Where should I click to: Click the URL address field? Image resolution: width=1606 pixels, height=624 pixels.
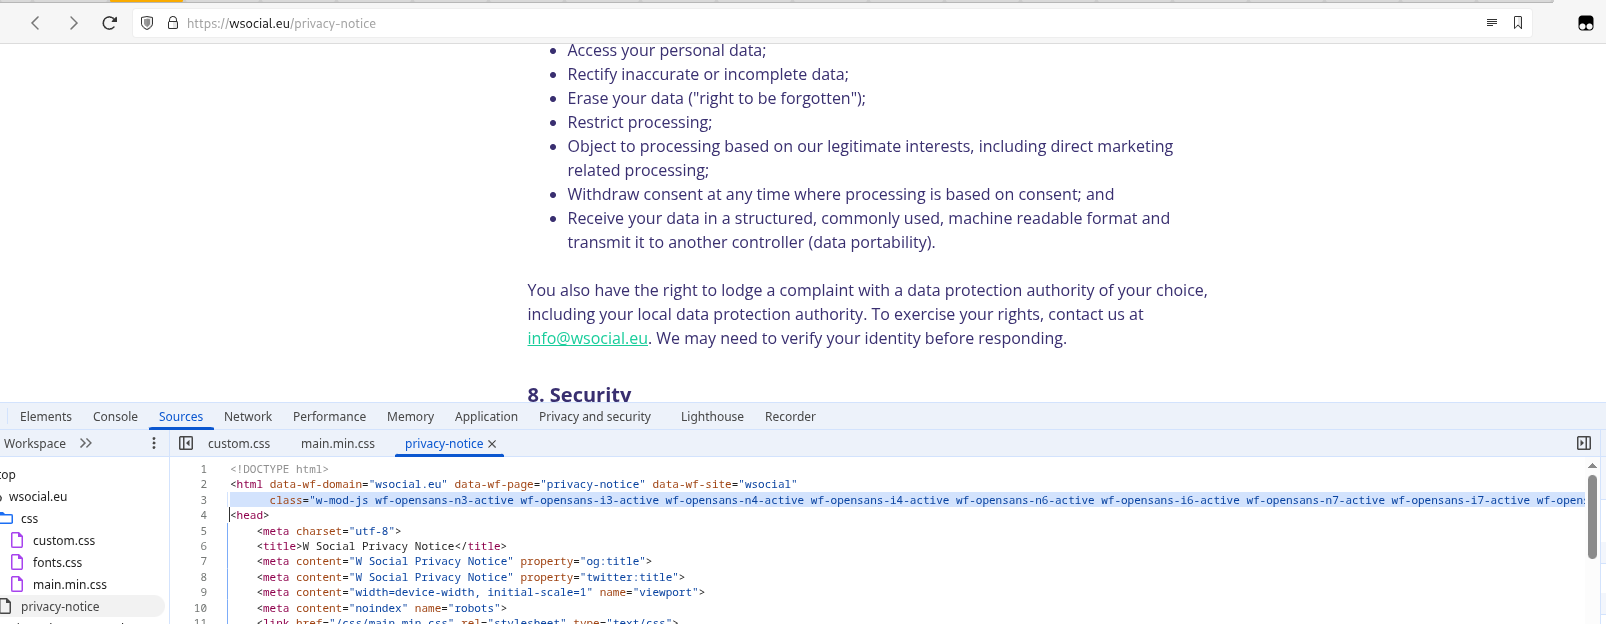click(x=800, y=23)
